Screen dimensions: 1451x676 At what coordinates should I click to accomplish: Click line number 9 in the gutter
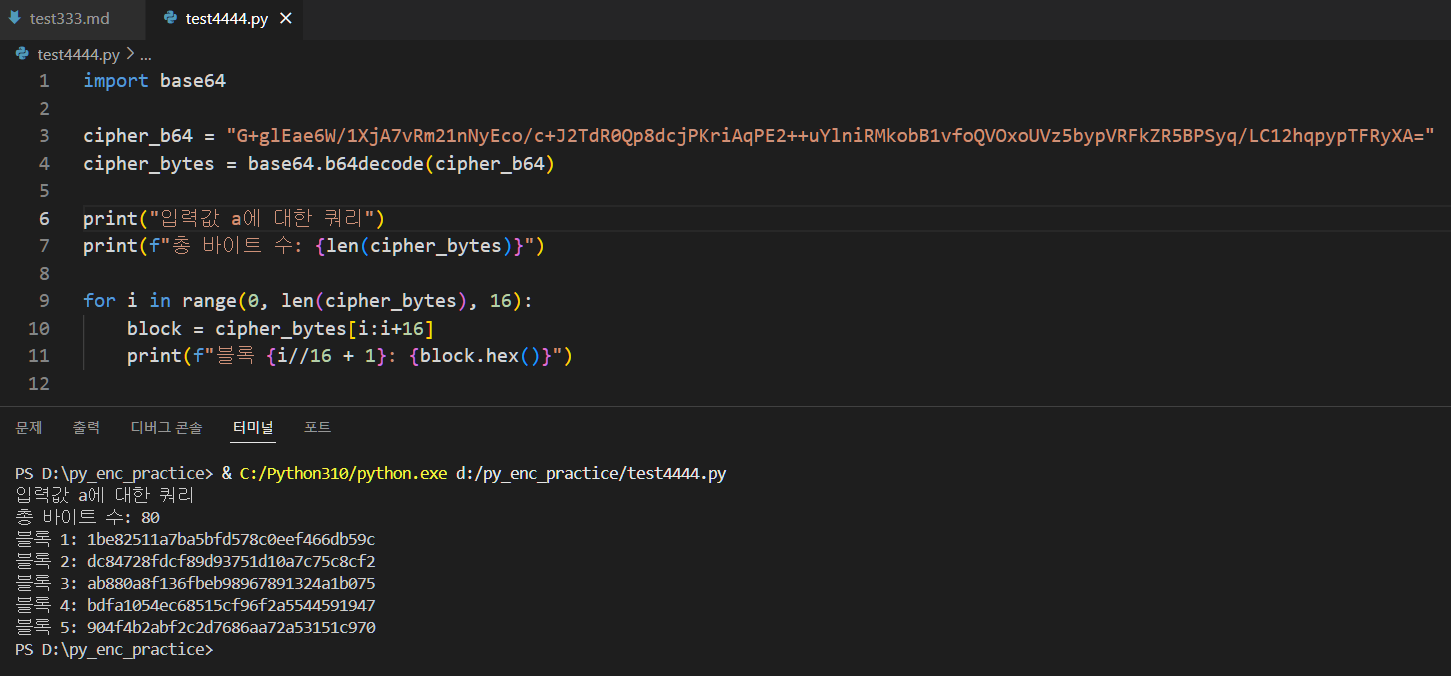pyautogui.click(x=43, y=301)
